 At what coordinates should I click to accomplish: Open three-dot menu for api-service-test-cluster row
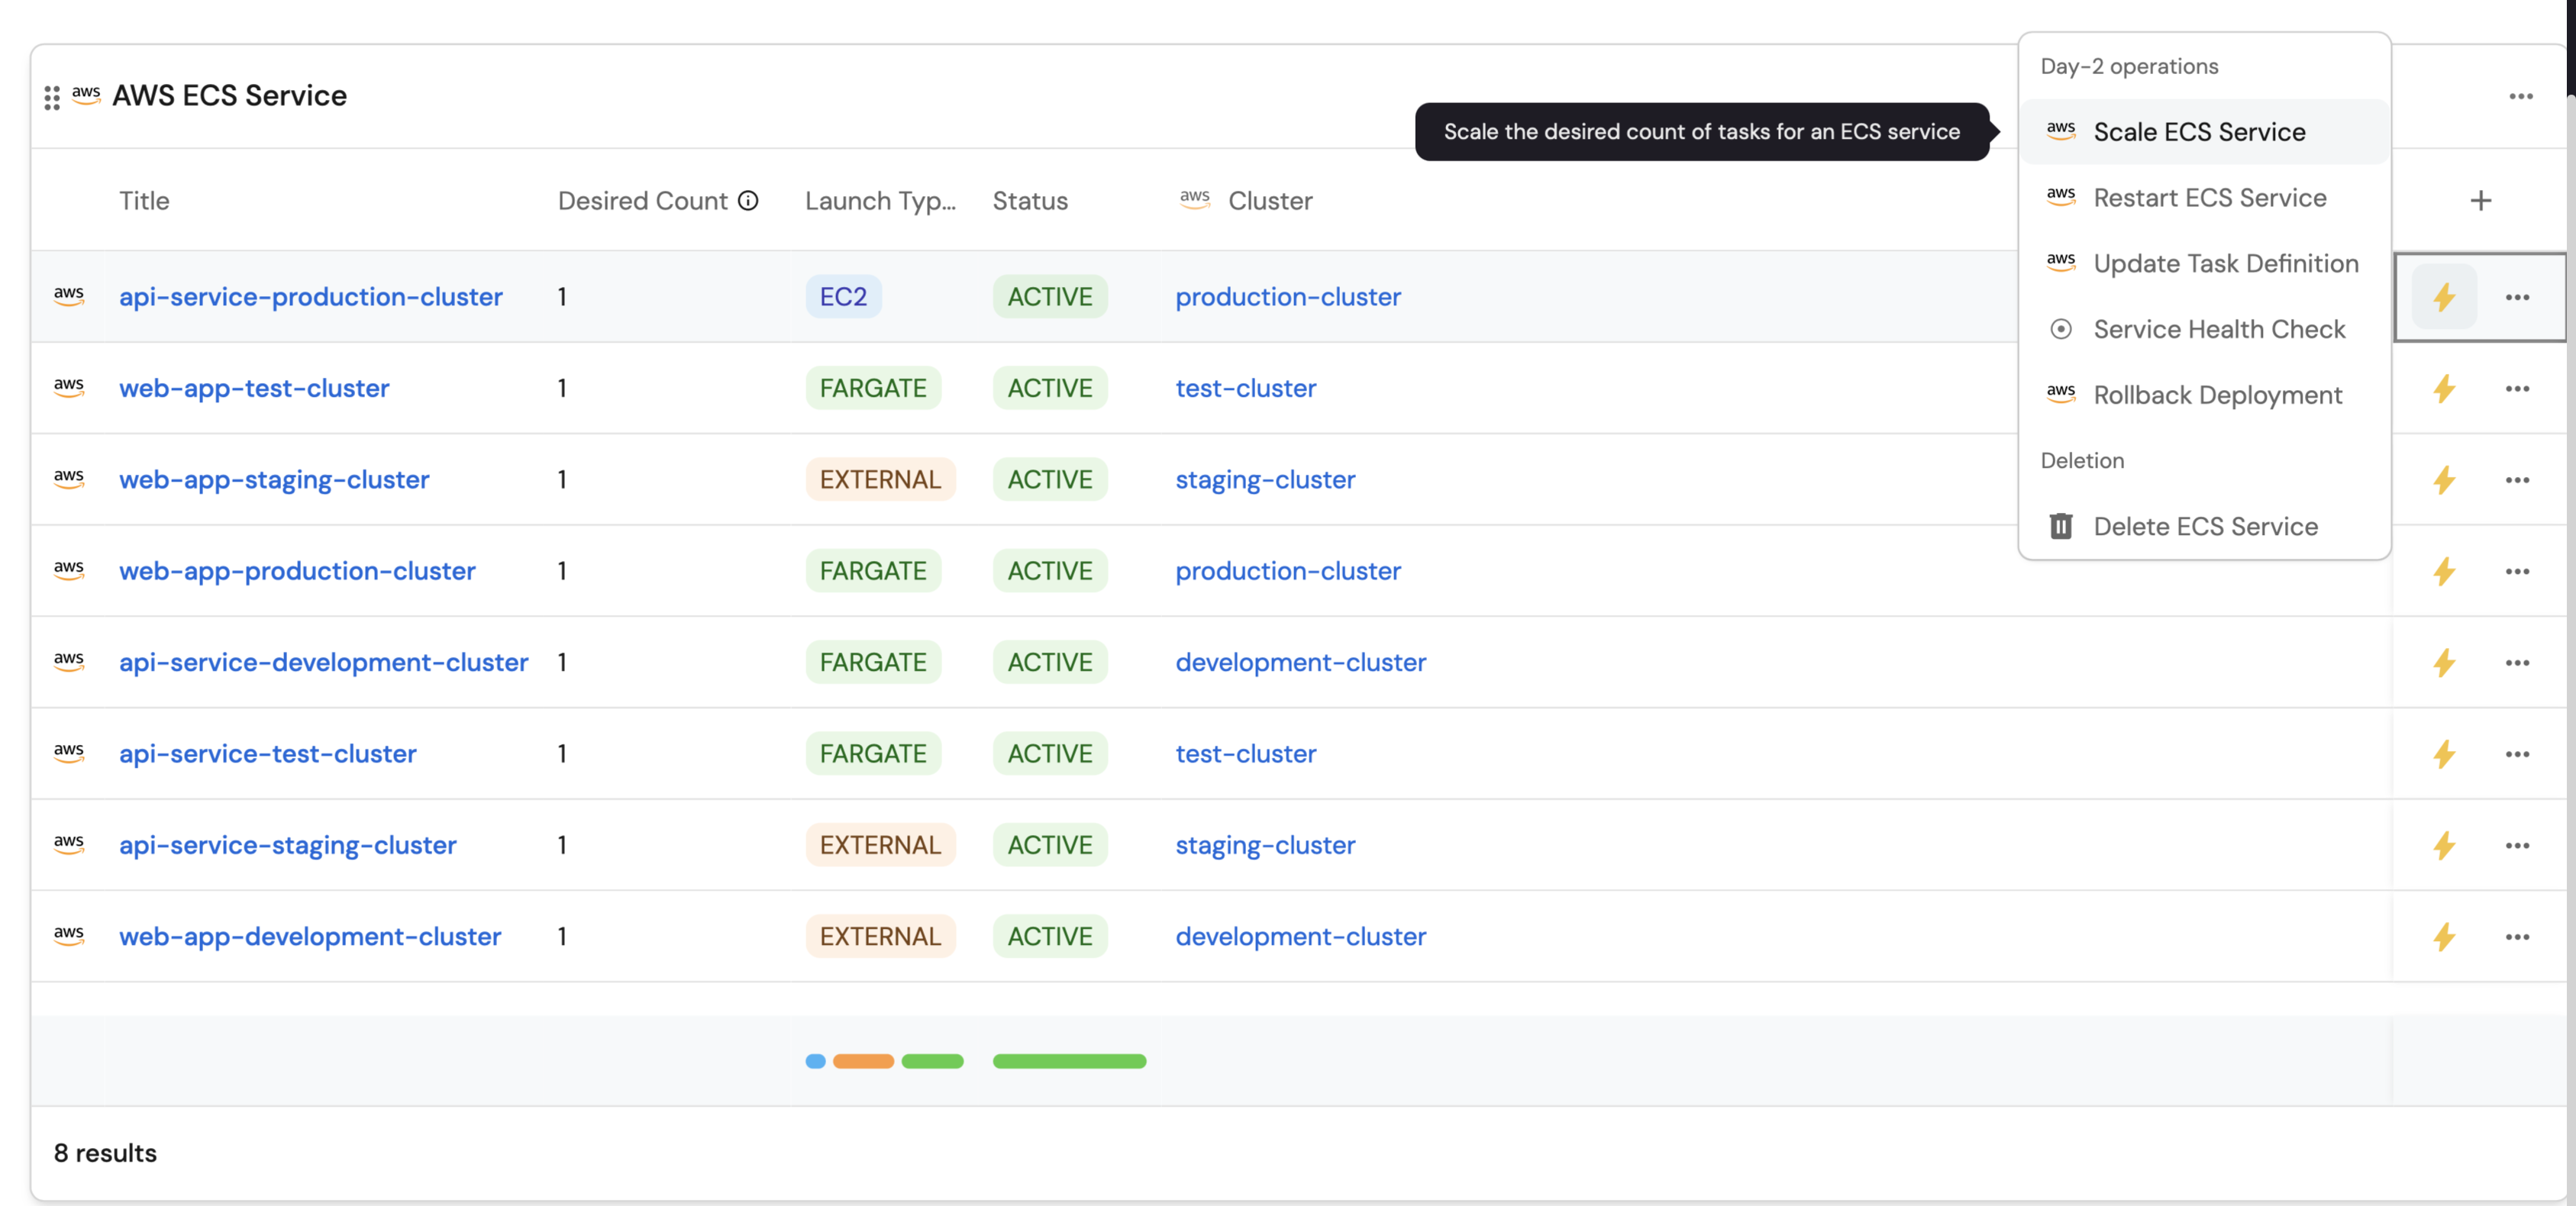pyautogui.click(x=2517, y=754)
